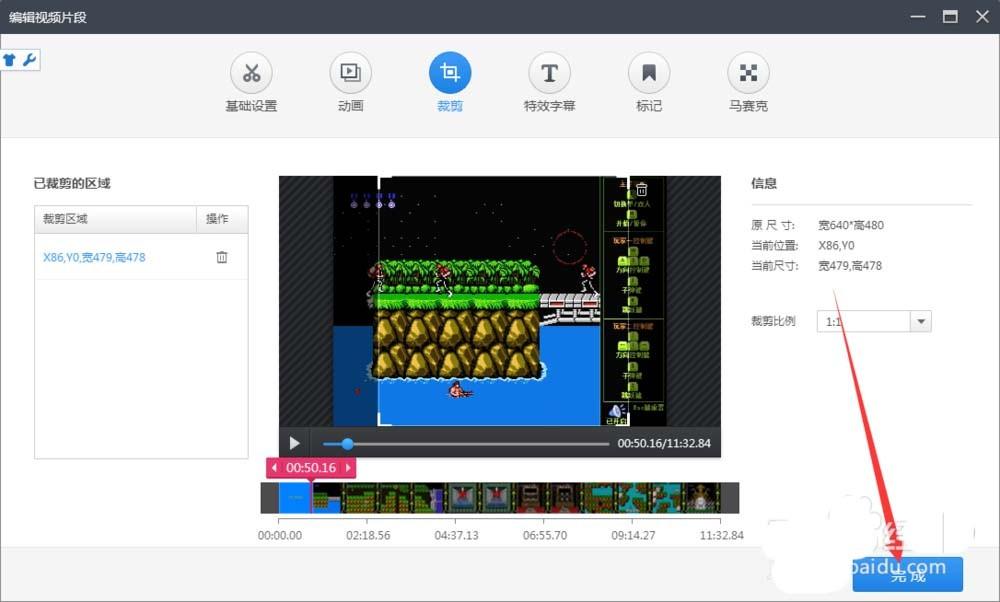The height and width of the screenshot is (602, 1000).
Task: Open settings via the wrench icon
Action: (x=29, y=60)
